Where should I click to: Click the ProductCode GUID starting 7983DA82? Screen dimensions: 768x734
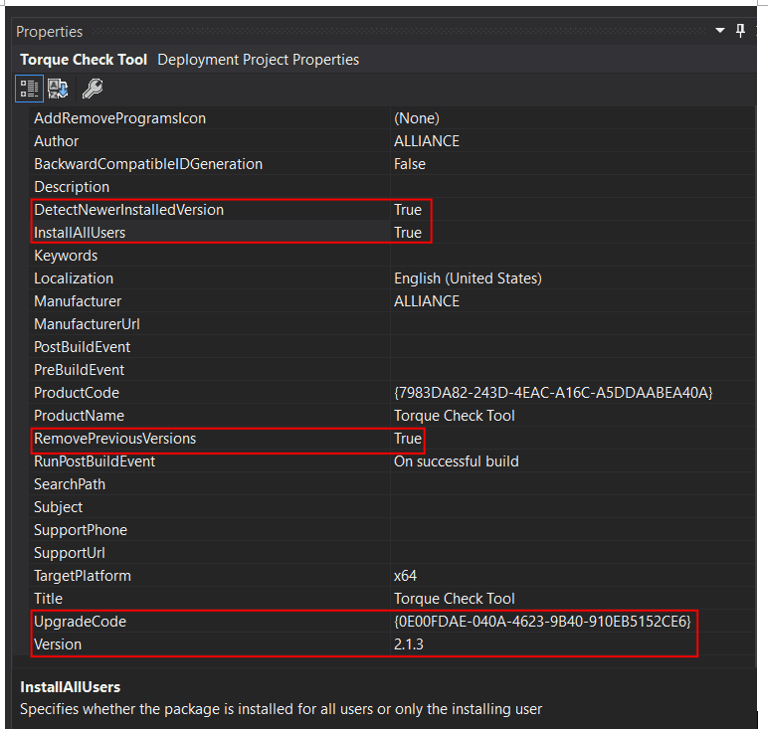(553, 393)
